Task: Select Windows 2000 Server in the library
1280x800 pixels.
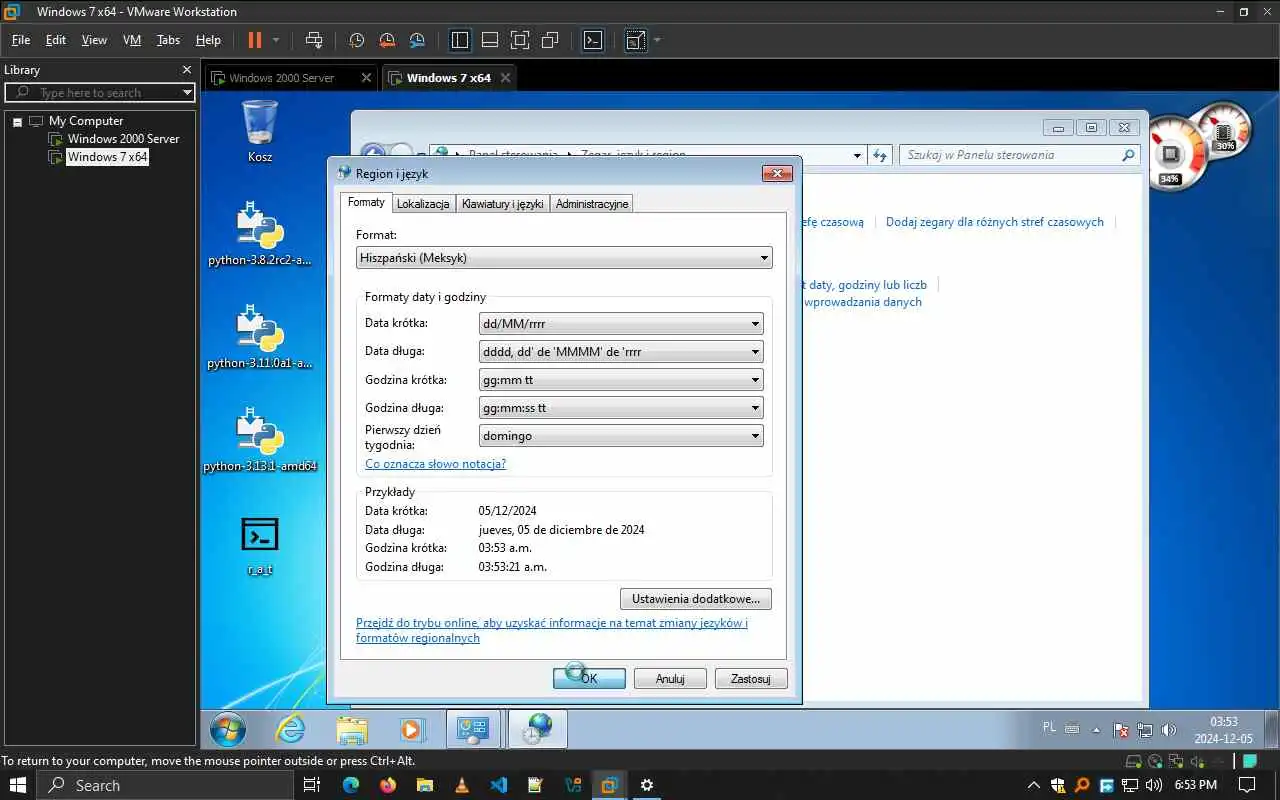Action: (x=123, y=139)
